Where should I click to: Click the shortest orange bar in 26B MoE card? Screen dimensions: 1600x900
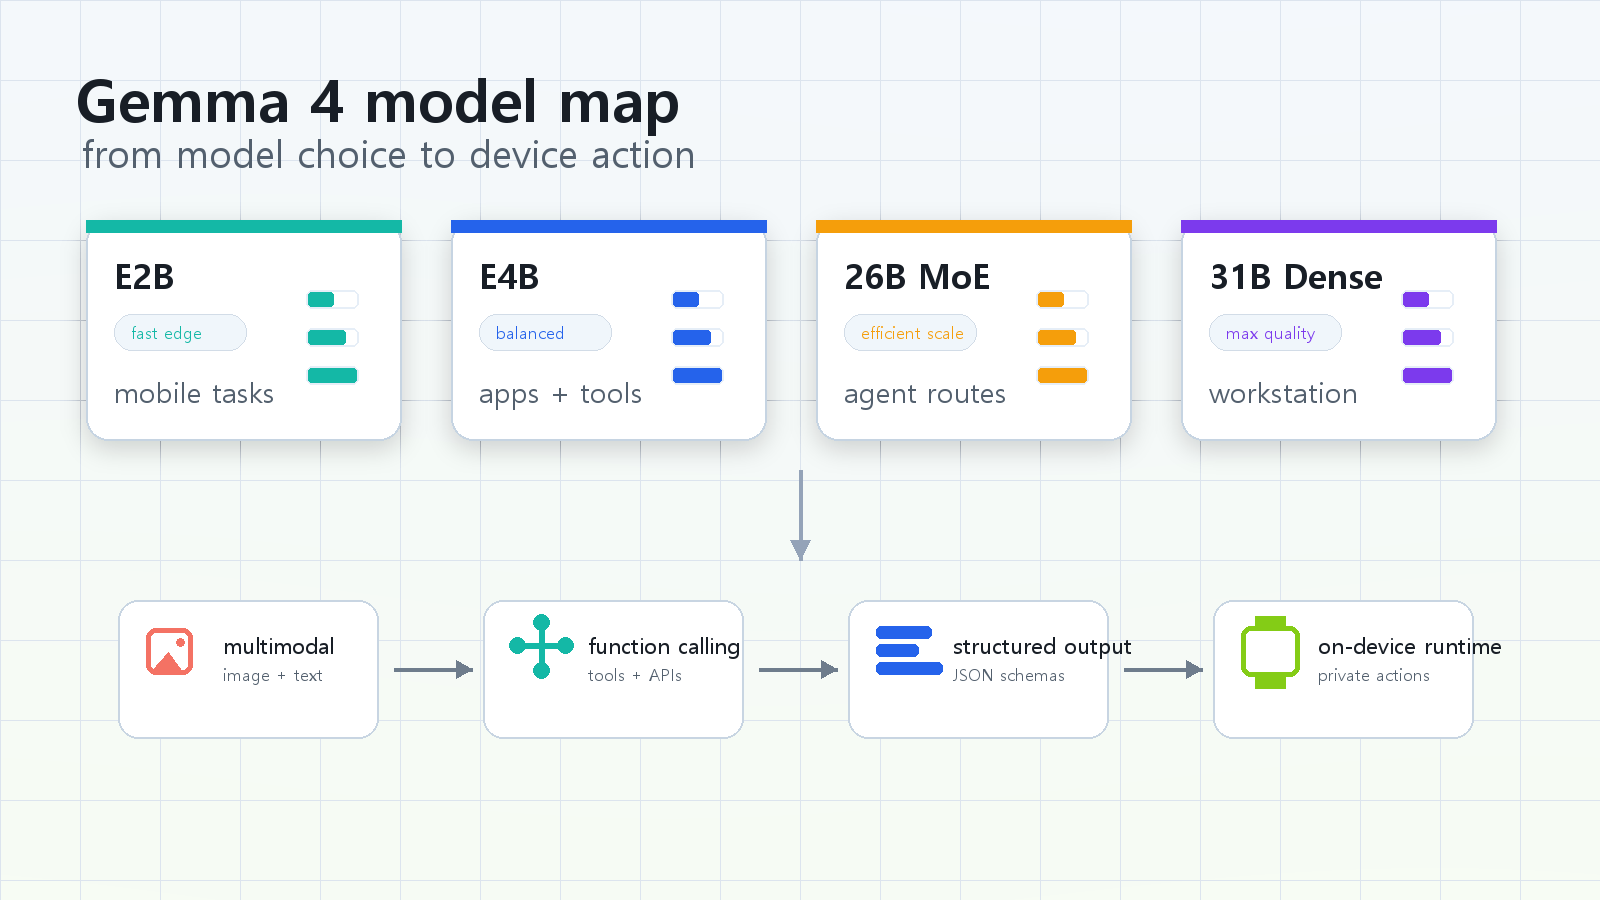tap(1051, 299)
